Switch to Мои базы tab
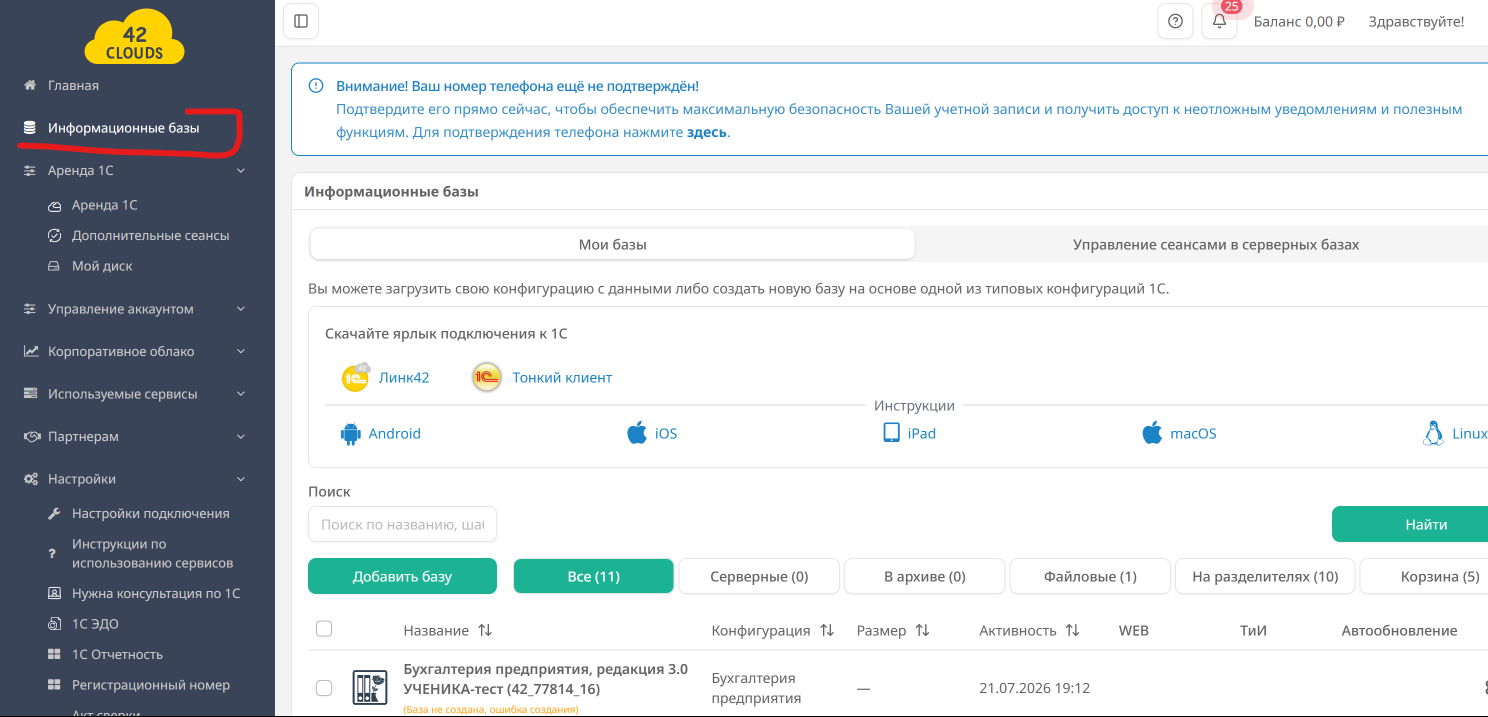1488x717 pixels. point(613,244)
